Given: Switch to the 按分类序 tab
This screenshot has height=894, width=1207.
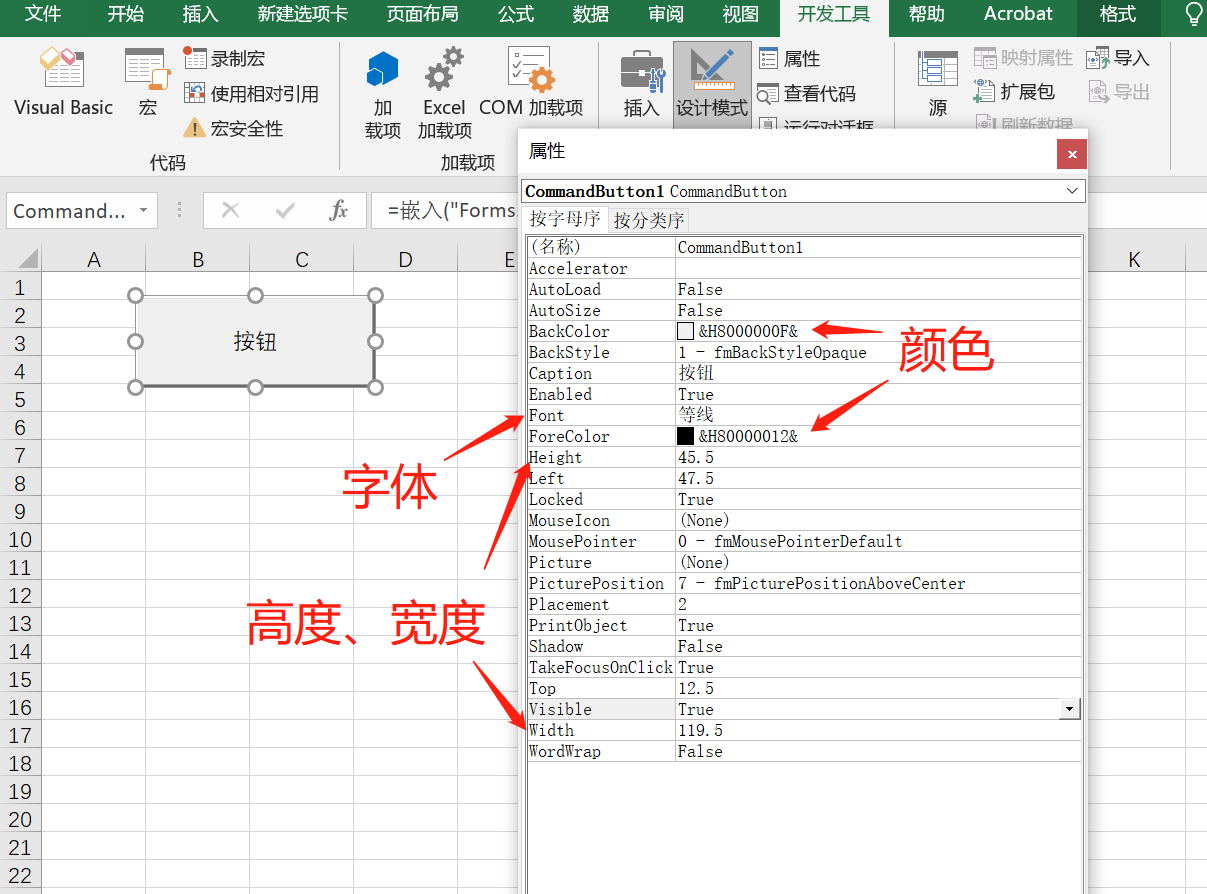Looking at the screenshot, I should pyautogui.click(x=646, y=218).
